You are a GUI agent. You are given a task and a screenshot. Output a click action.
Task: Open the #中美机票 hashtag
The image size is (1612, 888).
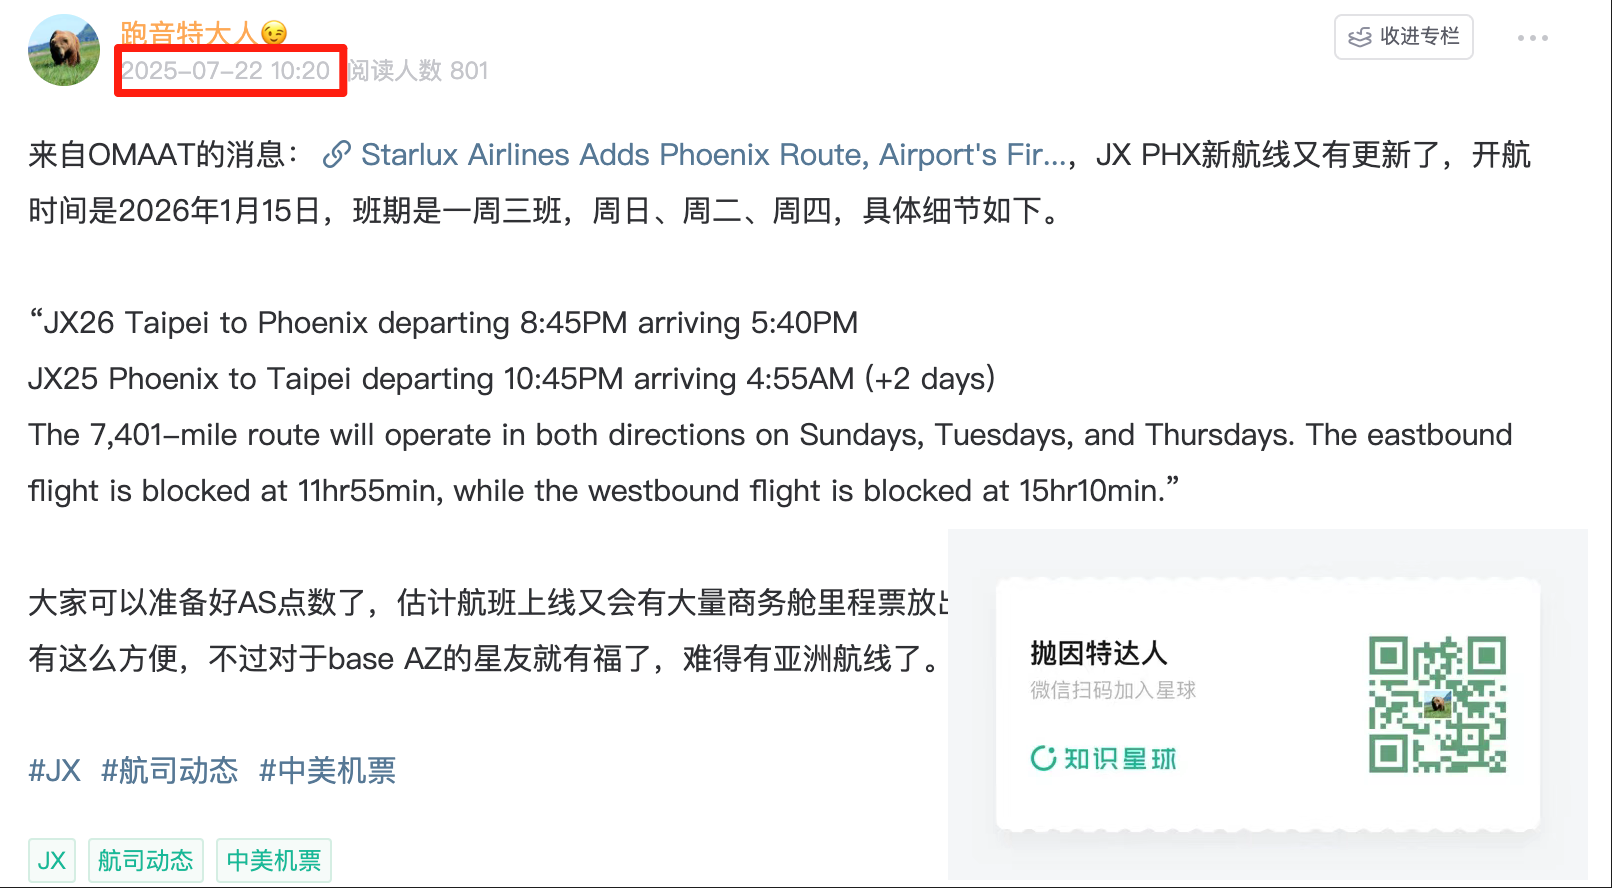click(x=328, y=770)
